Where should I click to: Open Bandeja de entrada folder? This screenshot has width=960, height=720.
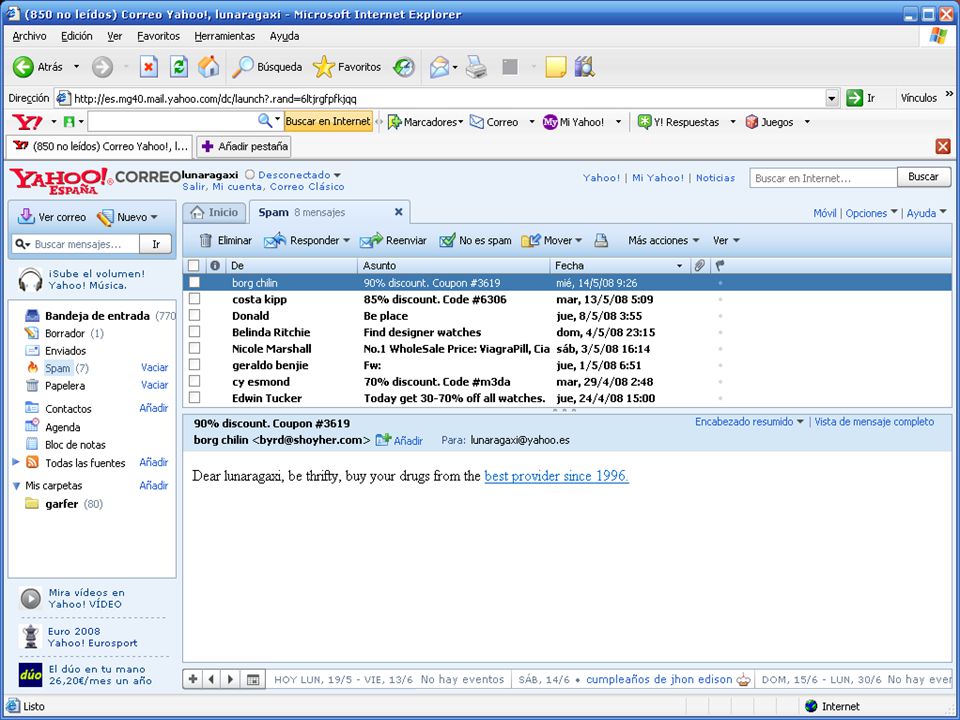(x=97, y=316)
